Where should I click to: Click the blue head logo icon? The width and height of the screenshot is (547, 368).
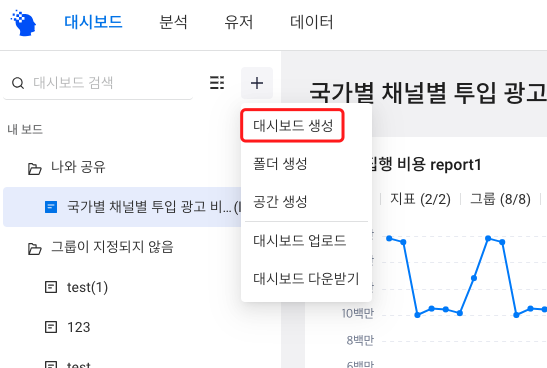tap(24, 23)
